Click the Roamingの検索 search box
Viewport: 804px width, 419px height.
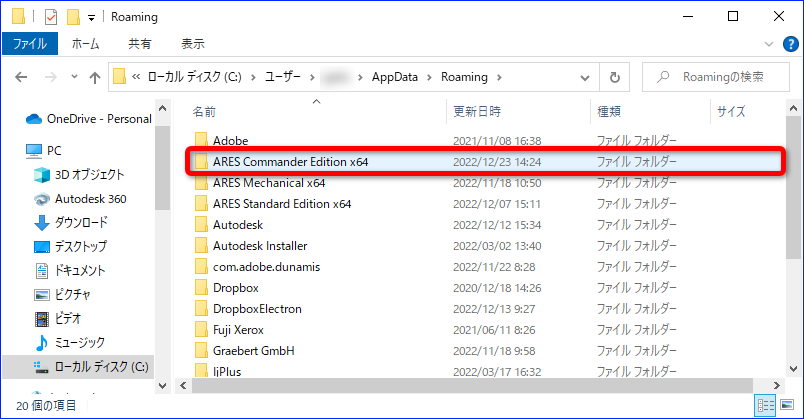click(716, 77)
